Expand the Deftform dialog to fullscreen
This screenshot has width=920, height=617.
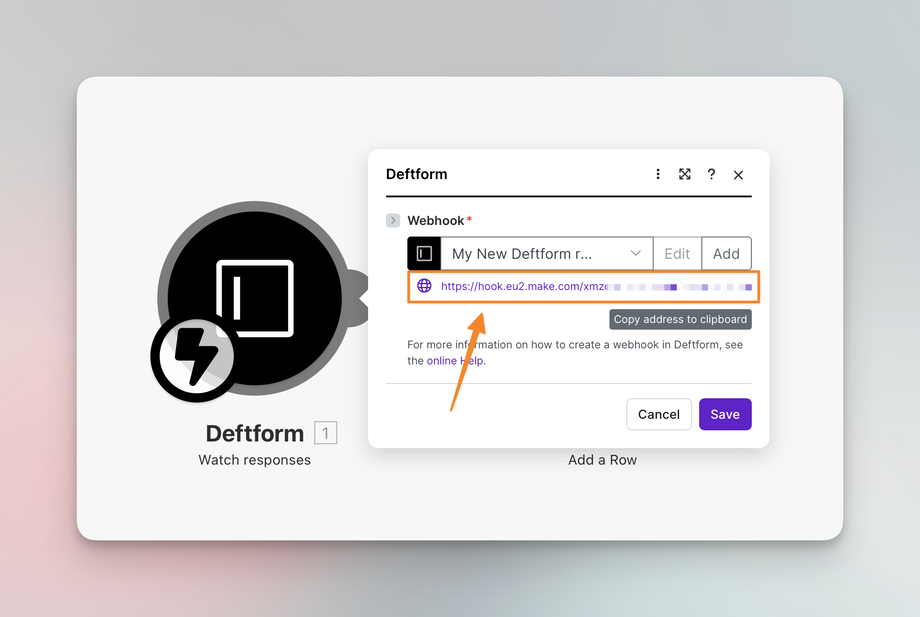click(x=685, y=174)
